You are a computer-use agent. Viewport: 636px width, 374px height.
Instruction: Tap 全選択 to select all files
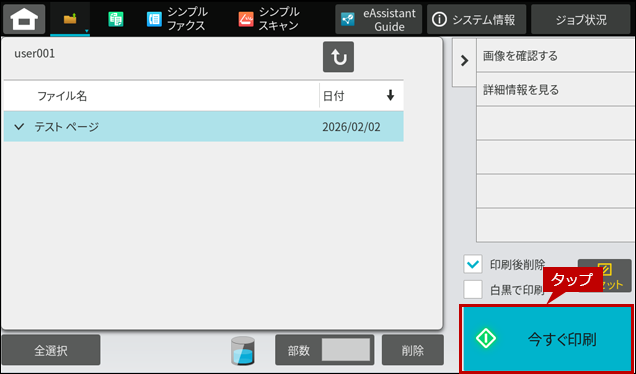click(x=51, y=350)
